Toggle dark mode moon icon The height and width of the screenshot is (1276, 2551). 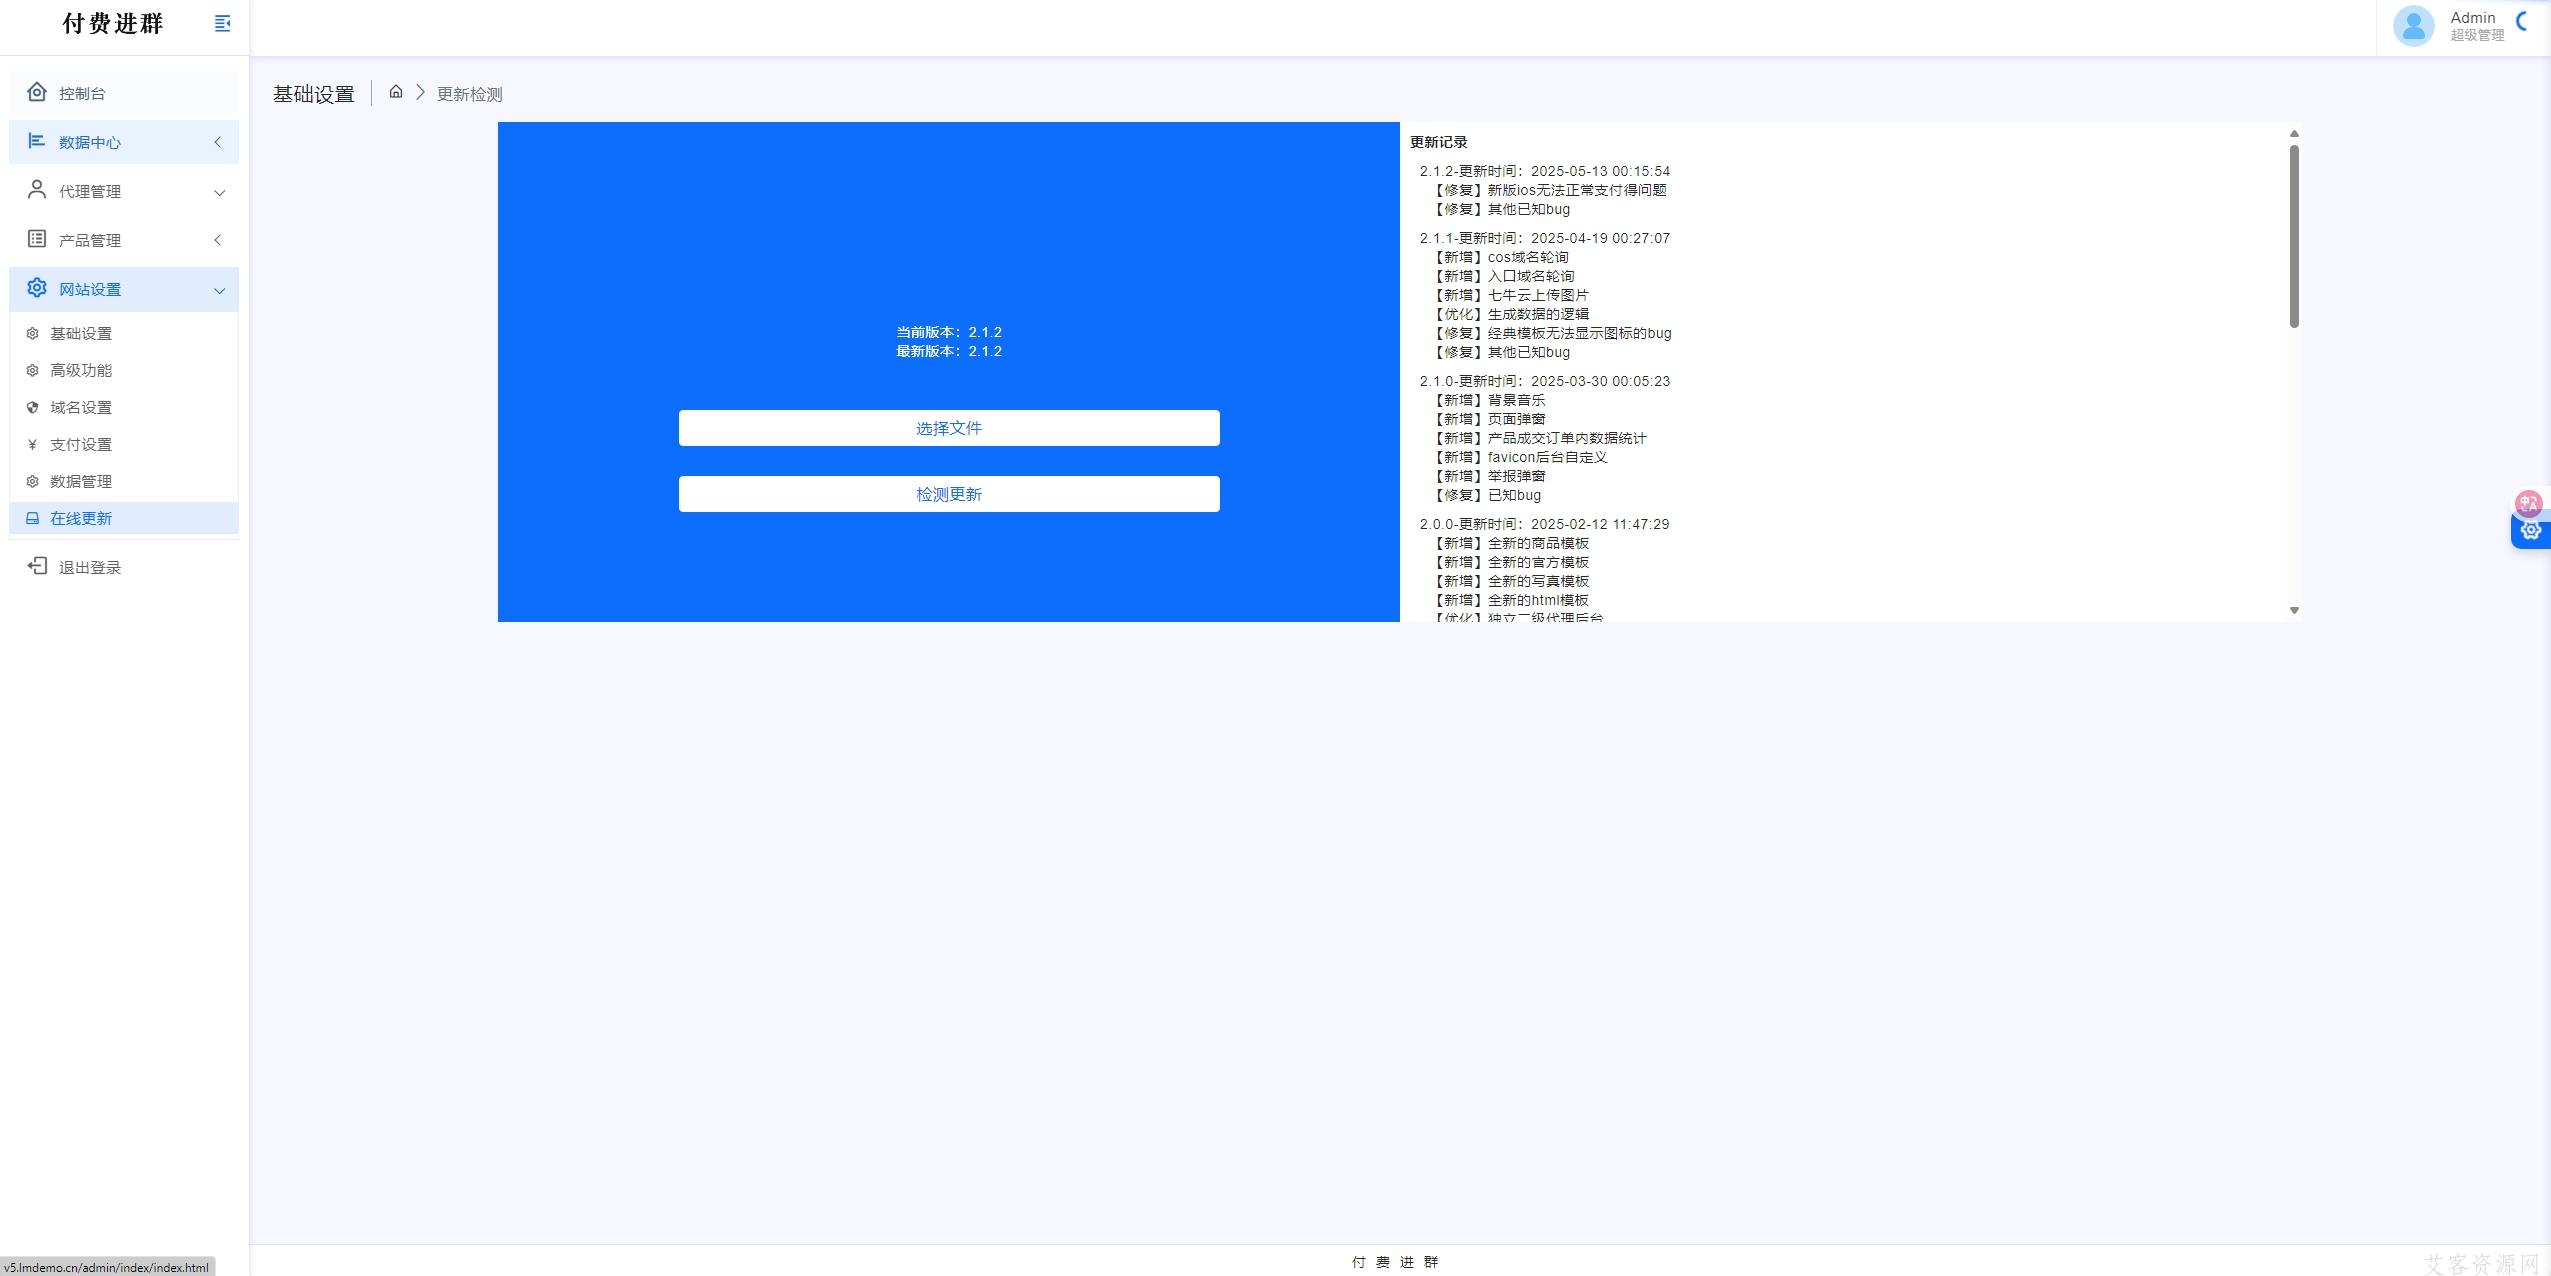pyautogui.click(x=2523, y=22)
